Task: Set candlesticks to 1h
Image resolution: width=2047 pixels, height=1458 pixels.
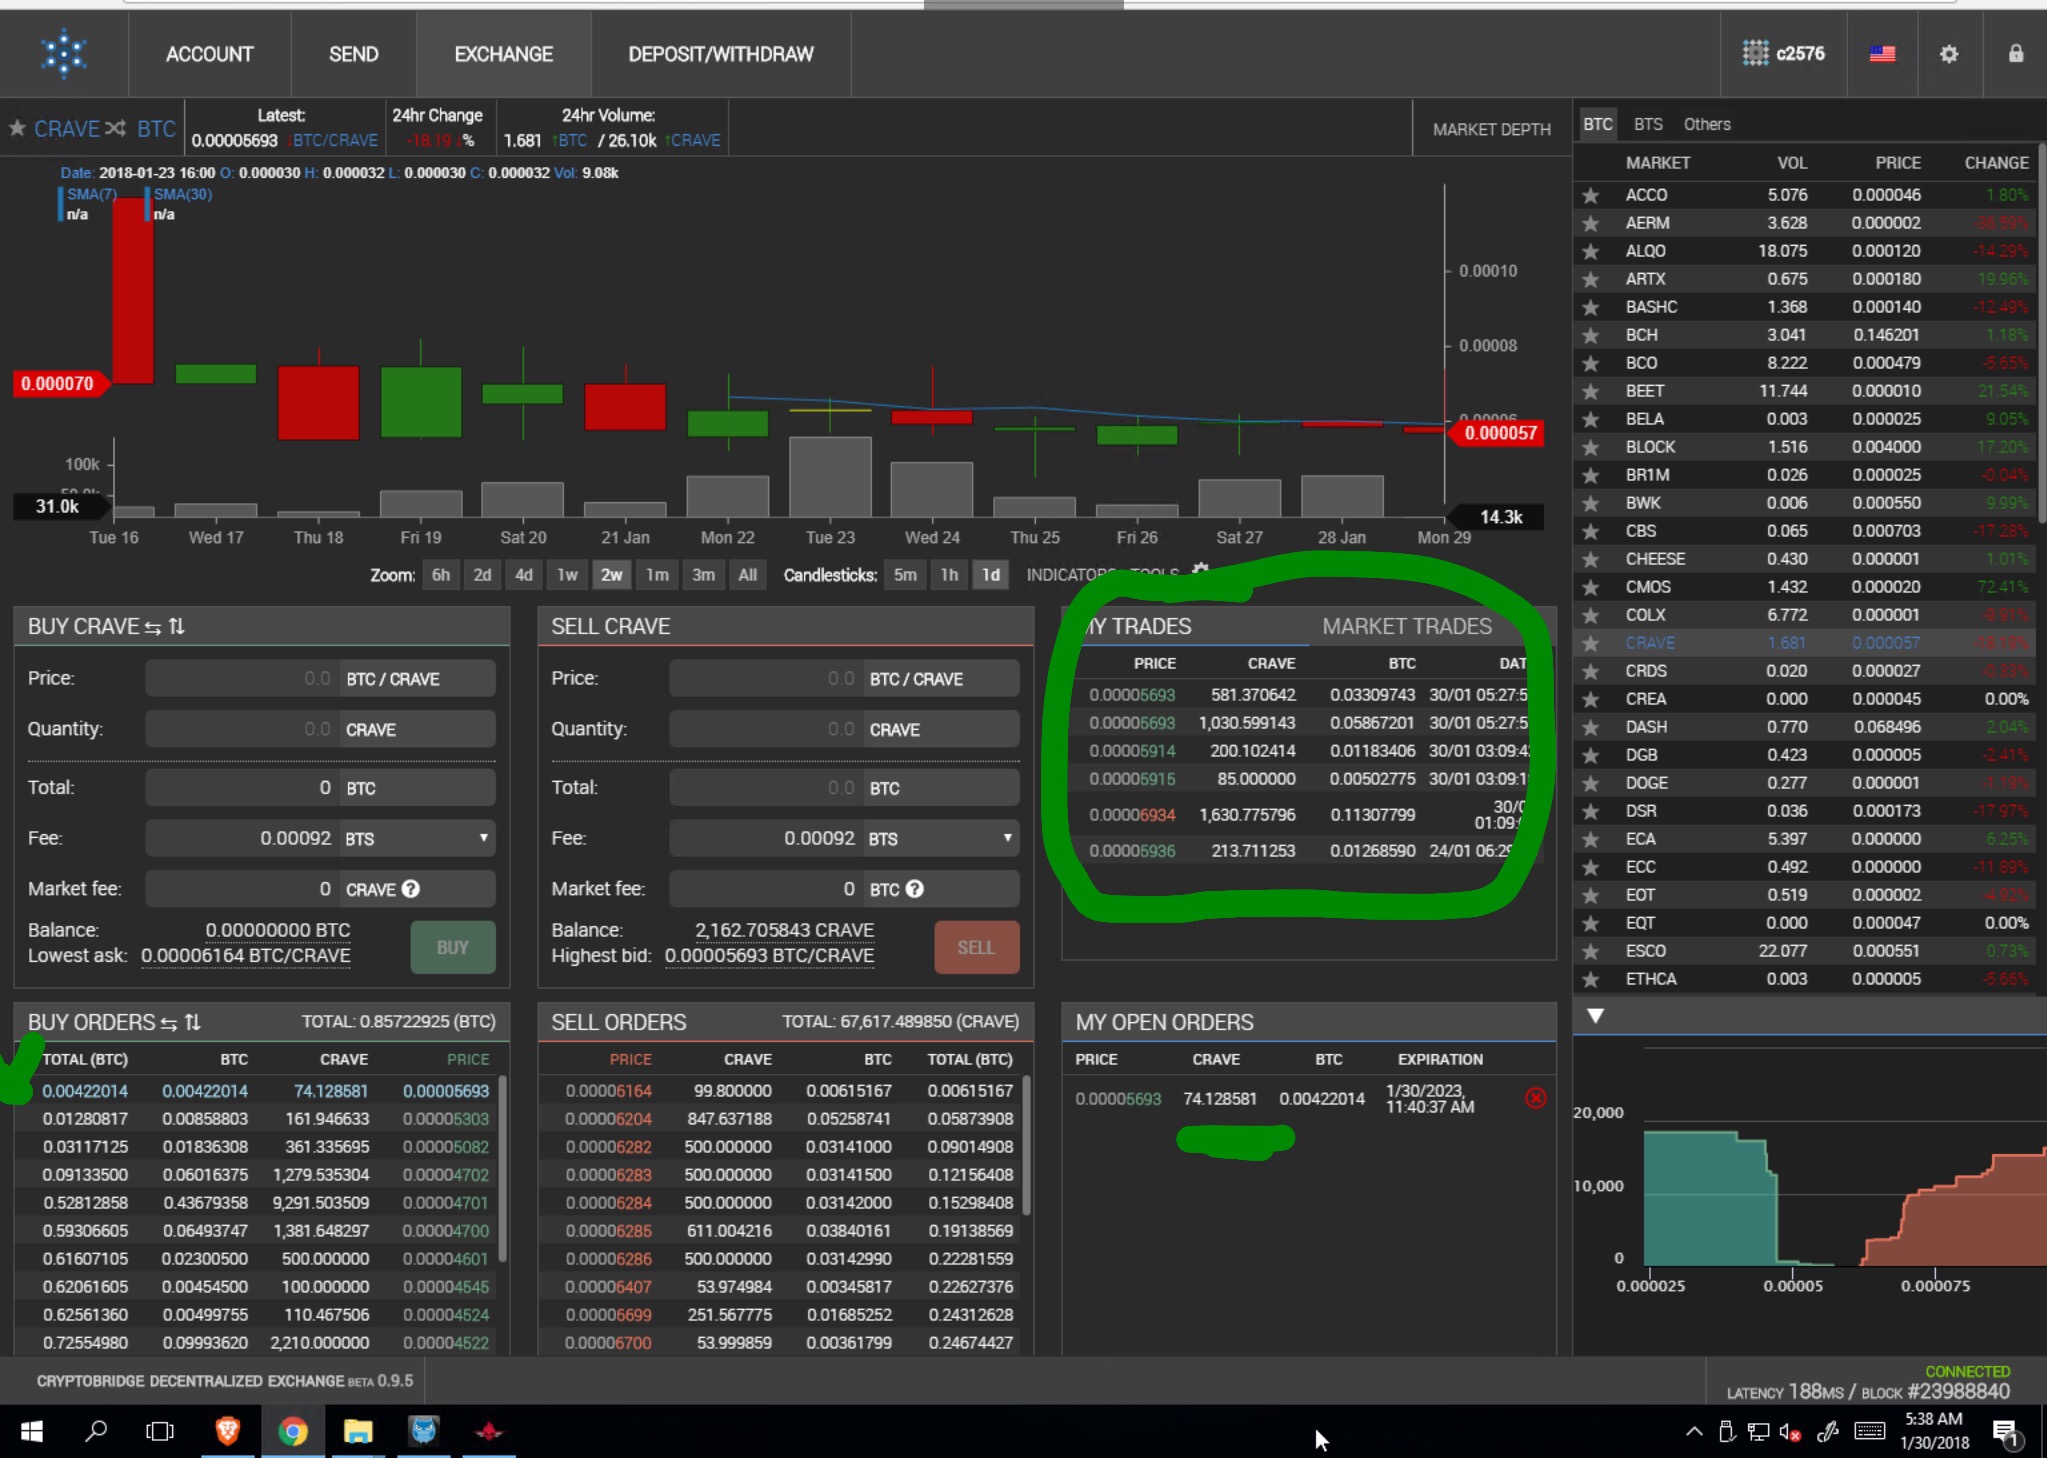Action: pos(949,575)
